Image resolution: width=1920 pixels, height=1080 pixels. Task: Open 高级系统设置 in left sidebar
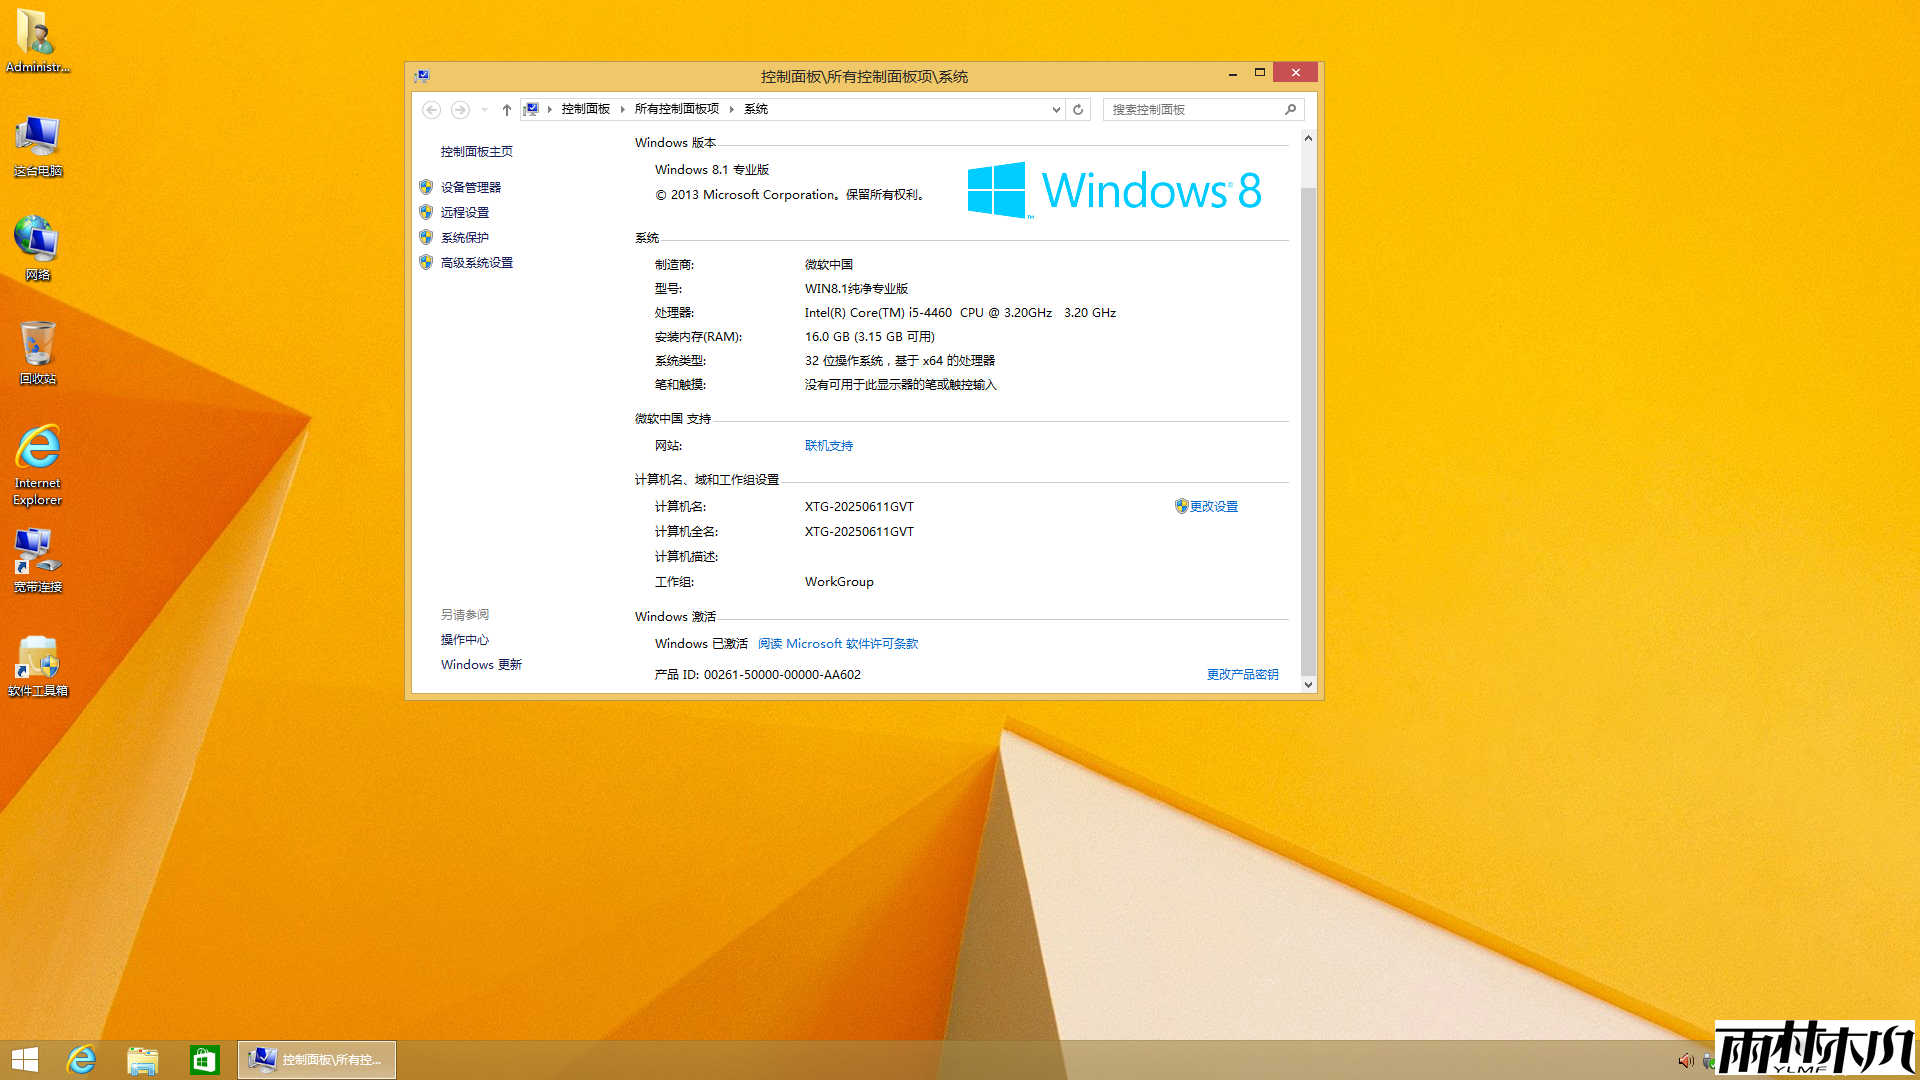[476, 263]
